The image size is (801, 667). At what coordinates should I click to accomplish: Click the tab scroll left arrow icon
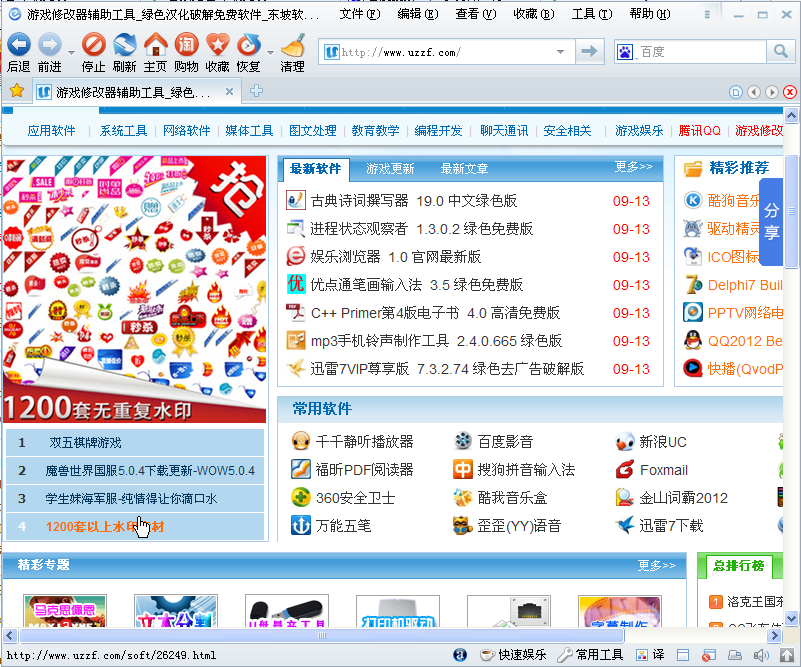coord(754,92)
